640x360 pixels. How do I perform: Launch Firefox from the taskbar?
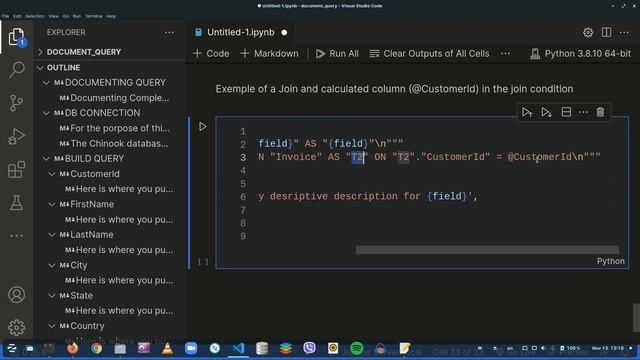pyautogui.click(x=73, y=348)
